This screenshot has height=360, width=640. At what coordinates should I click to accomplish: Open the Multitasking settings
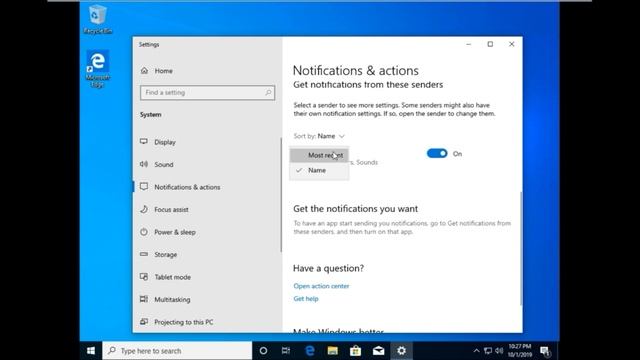(x=165, y=299)
